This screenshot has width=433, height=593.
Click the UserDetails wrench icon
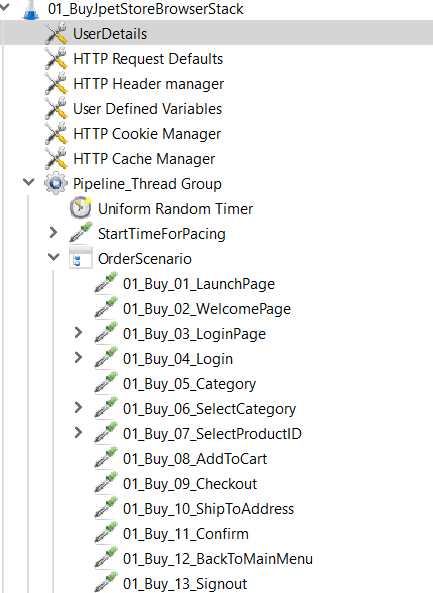coord(56,34)
